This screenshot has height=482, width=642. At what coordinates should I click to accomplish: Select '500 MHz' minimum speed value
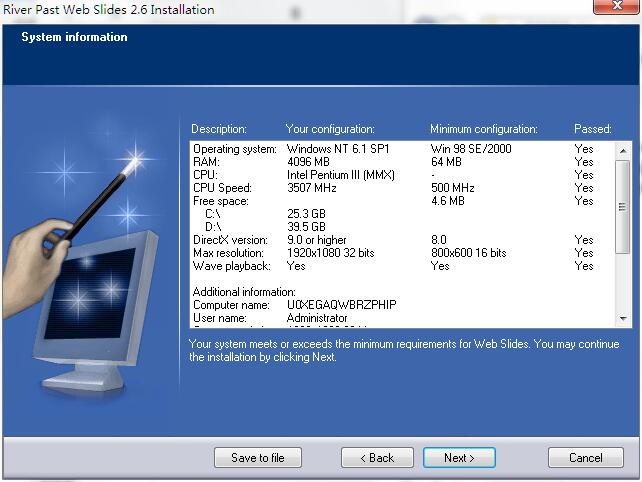pos(452,188)
